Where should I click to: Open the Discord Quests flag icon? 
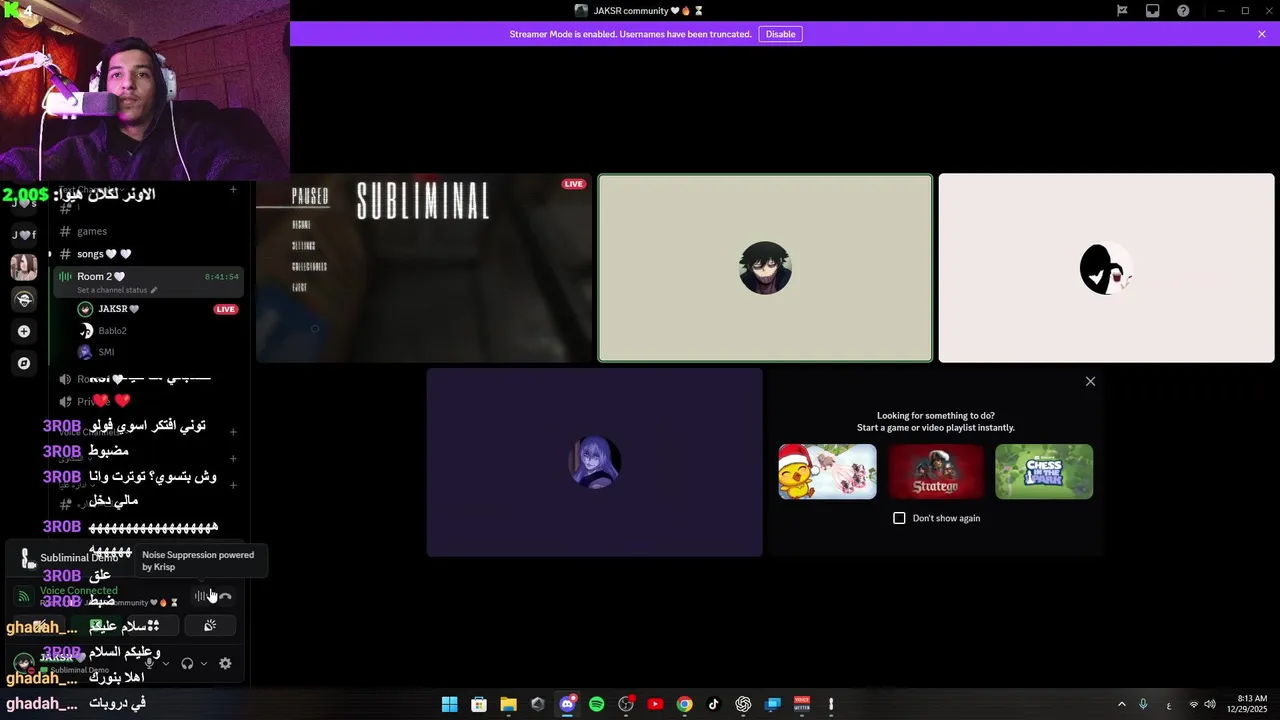pyautogui.click(x=1122, y=11)
